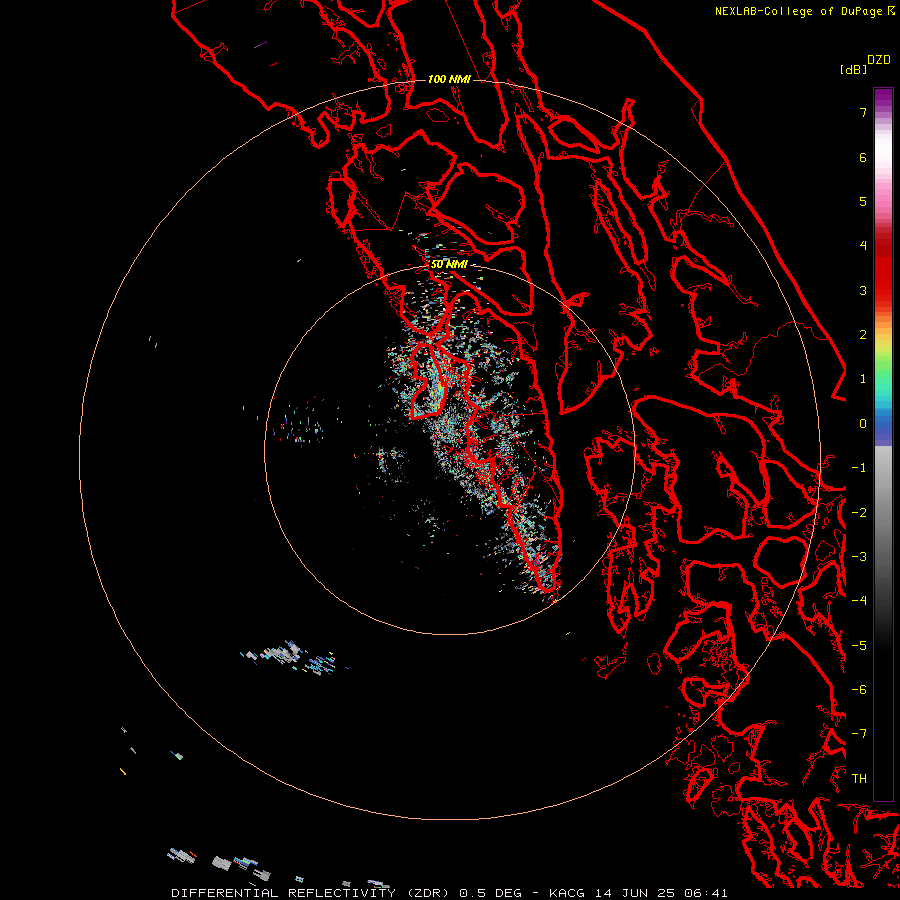Click the -5 value on the color scale

(859, 646)
